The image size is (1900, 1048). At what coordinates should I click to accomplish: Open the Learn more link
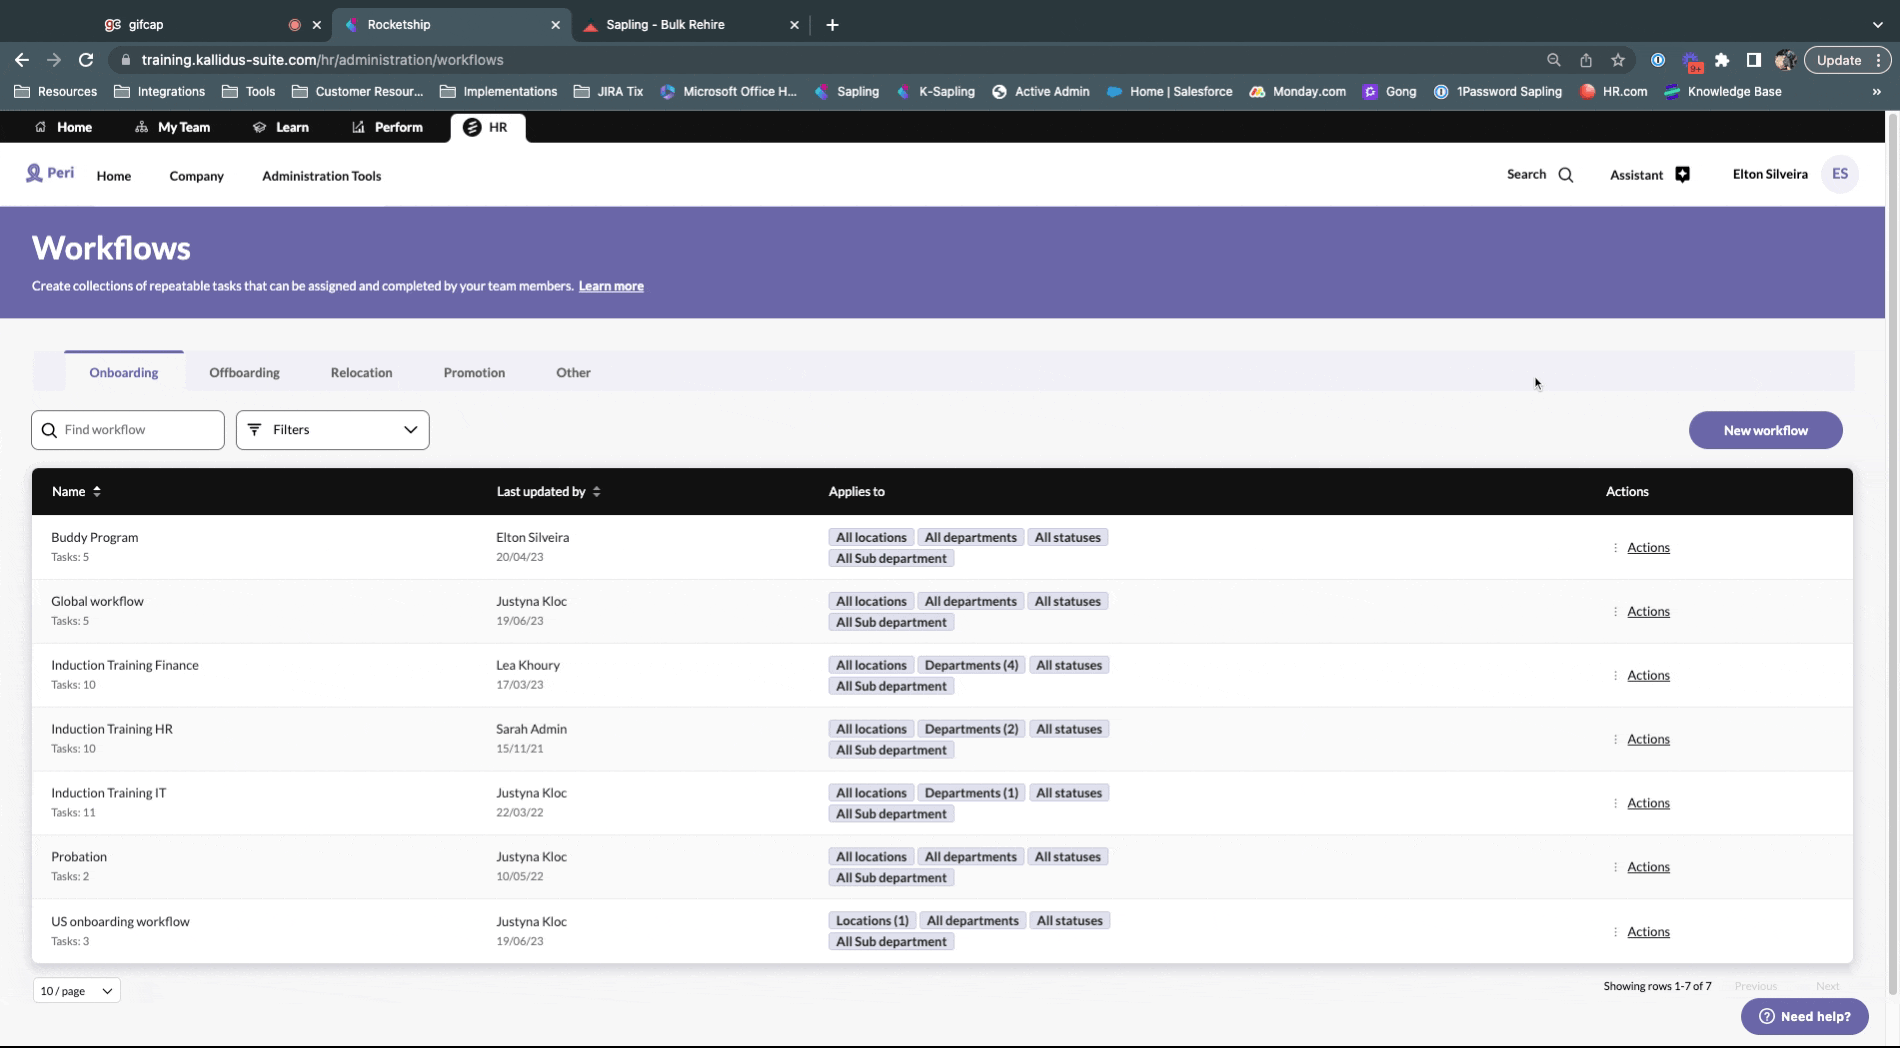(611, 286)
